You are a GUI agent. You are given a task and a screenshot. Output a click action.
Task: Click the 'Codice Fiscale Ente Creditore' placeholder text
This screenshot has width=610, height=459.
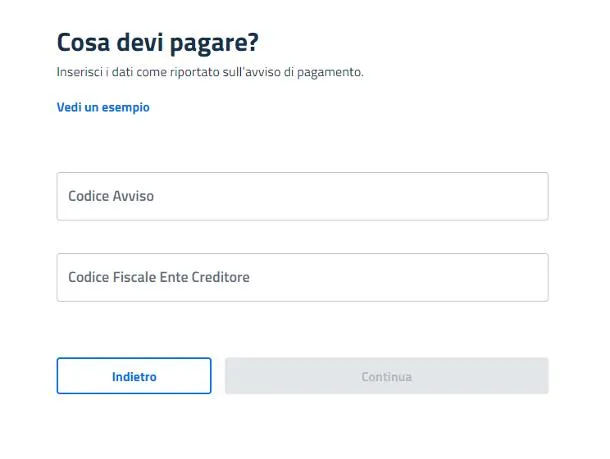click(159, 277)
